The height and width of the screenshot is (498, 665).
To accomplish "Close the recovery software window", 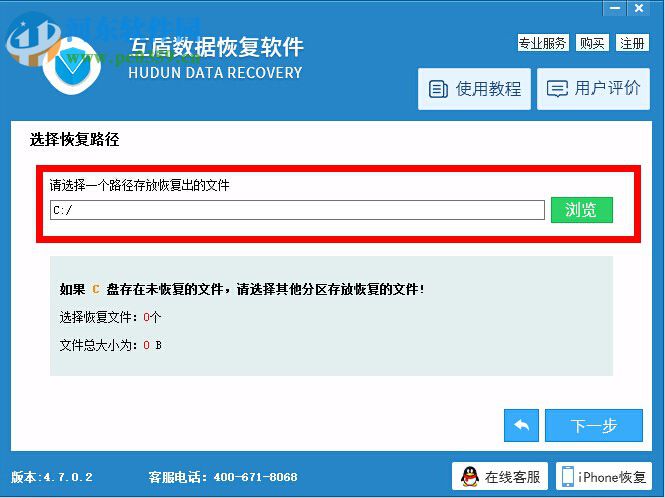I will [639, 8].
